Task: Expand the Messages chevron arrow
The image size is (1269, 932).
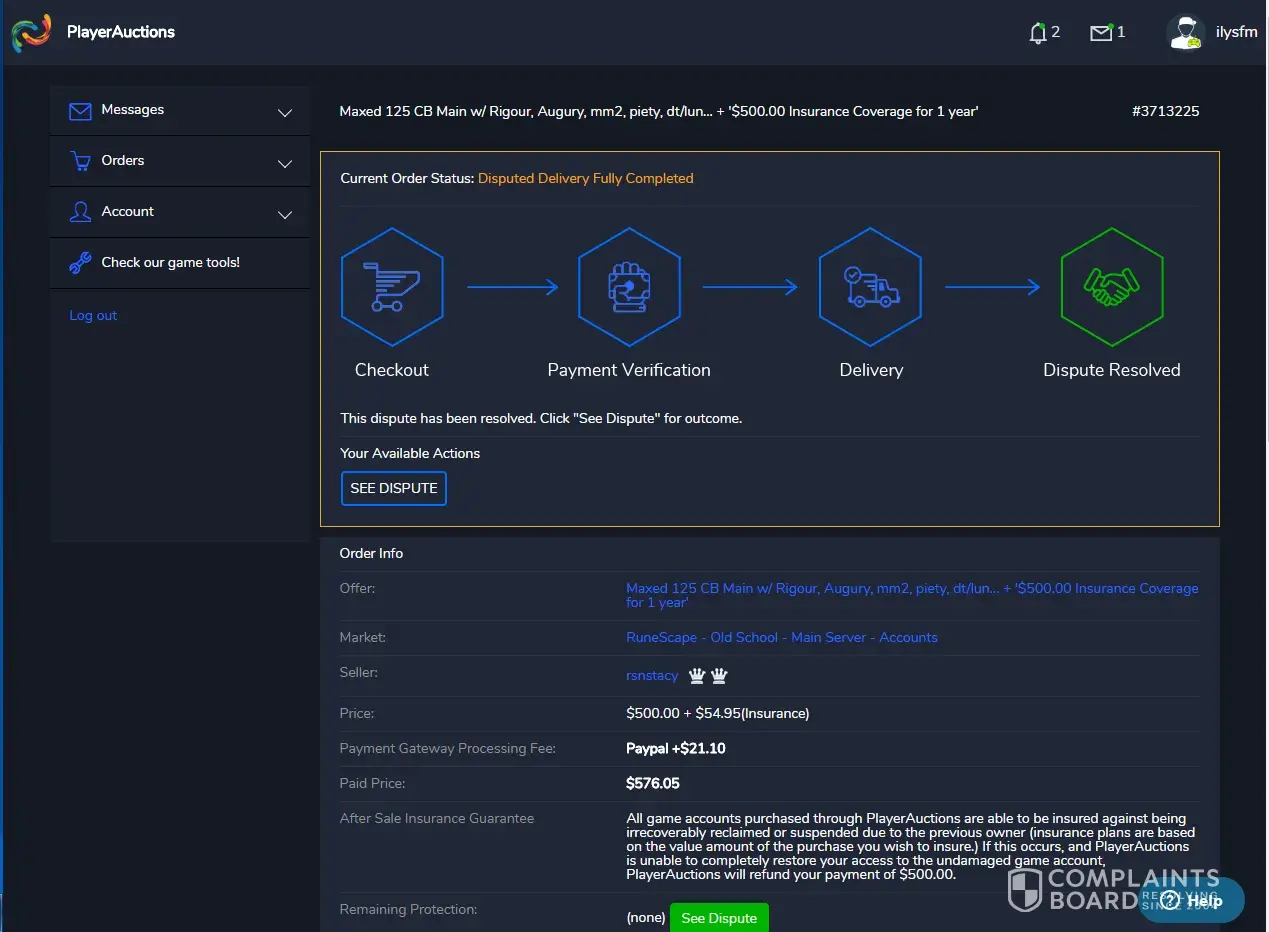Action: coord(285,113)
